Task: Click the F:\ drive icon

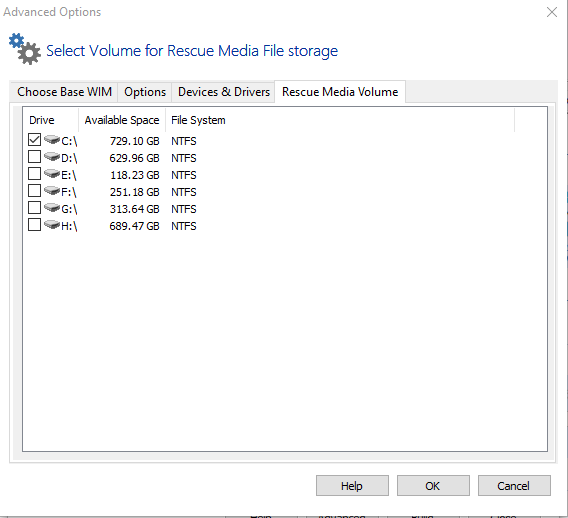Action: (x=52, y=191)
